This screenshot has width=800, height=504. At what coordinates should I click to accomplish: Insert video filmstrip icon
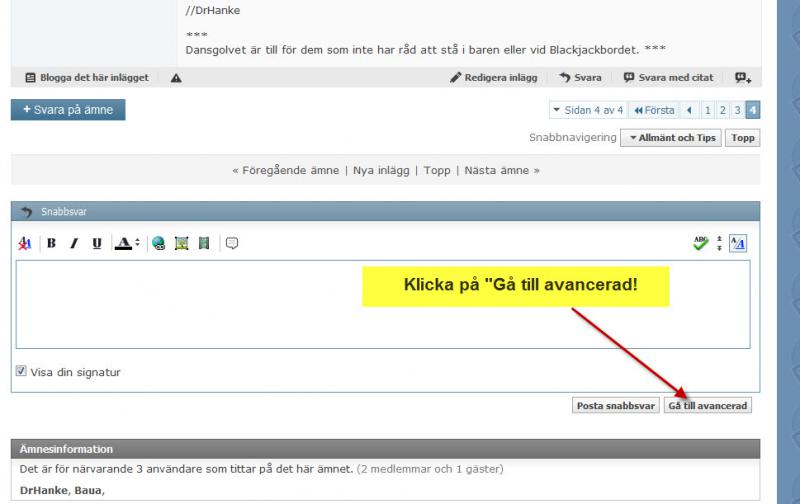204,243
